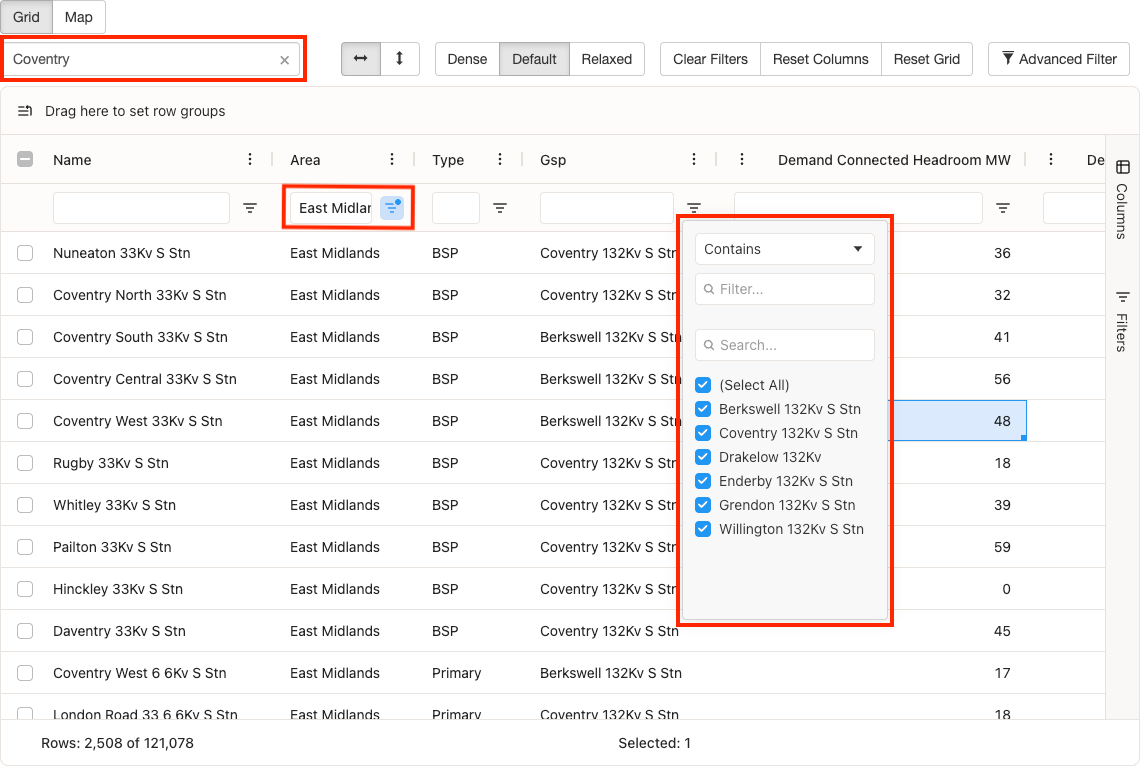Clear the Coventry search with the x icon
This screenshot has width=1140, height=766.
tap(284, 59)
